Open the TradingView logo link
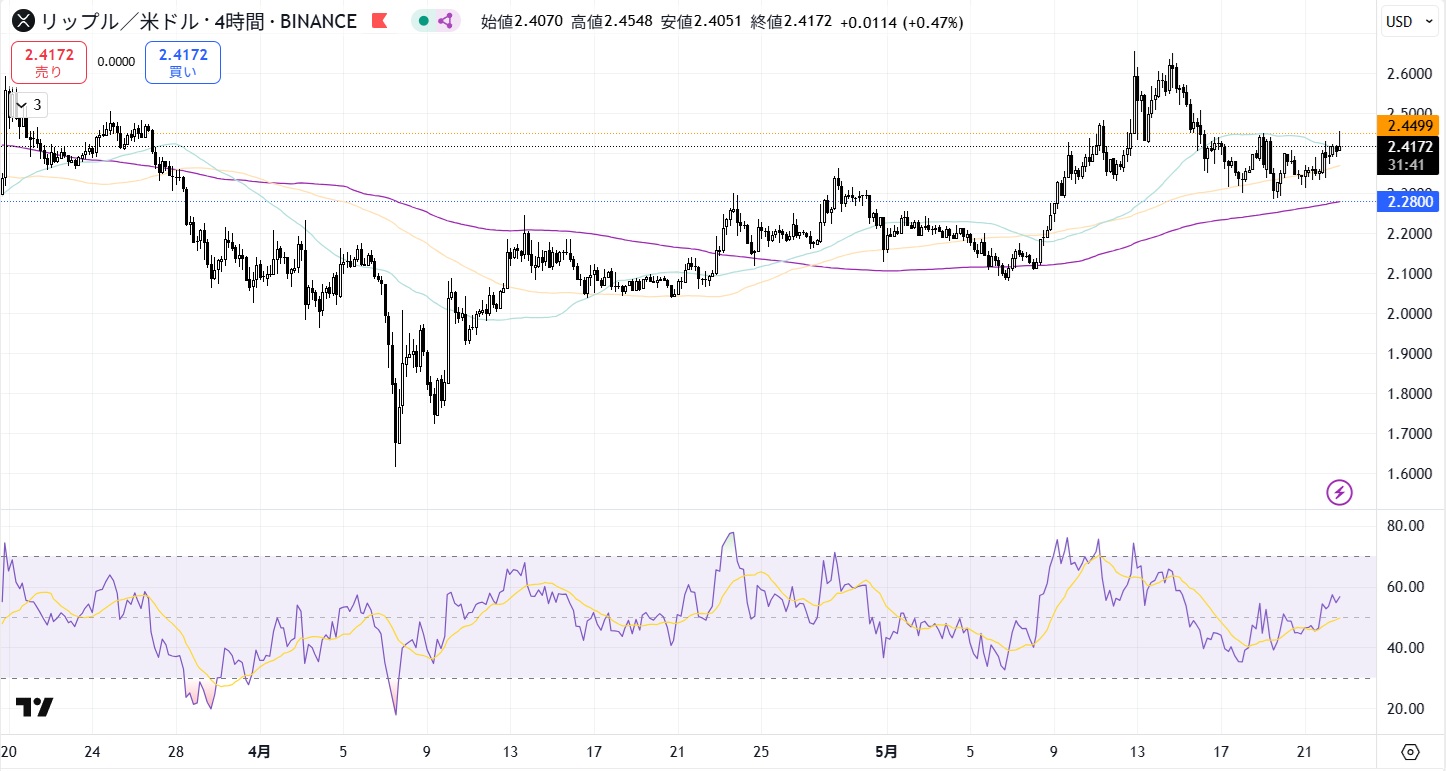1446x771 pixels. (35, 707)
